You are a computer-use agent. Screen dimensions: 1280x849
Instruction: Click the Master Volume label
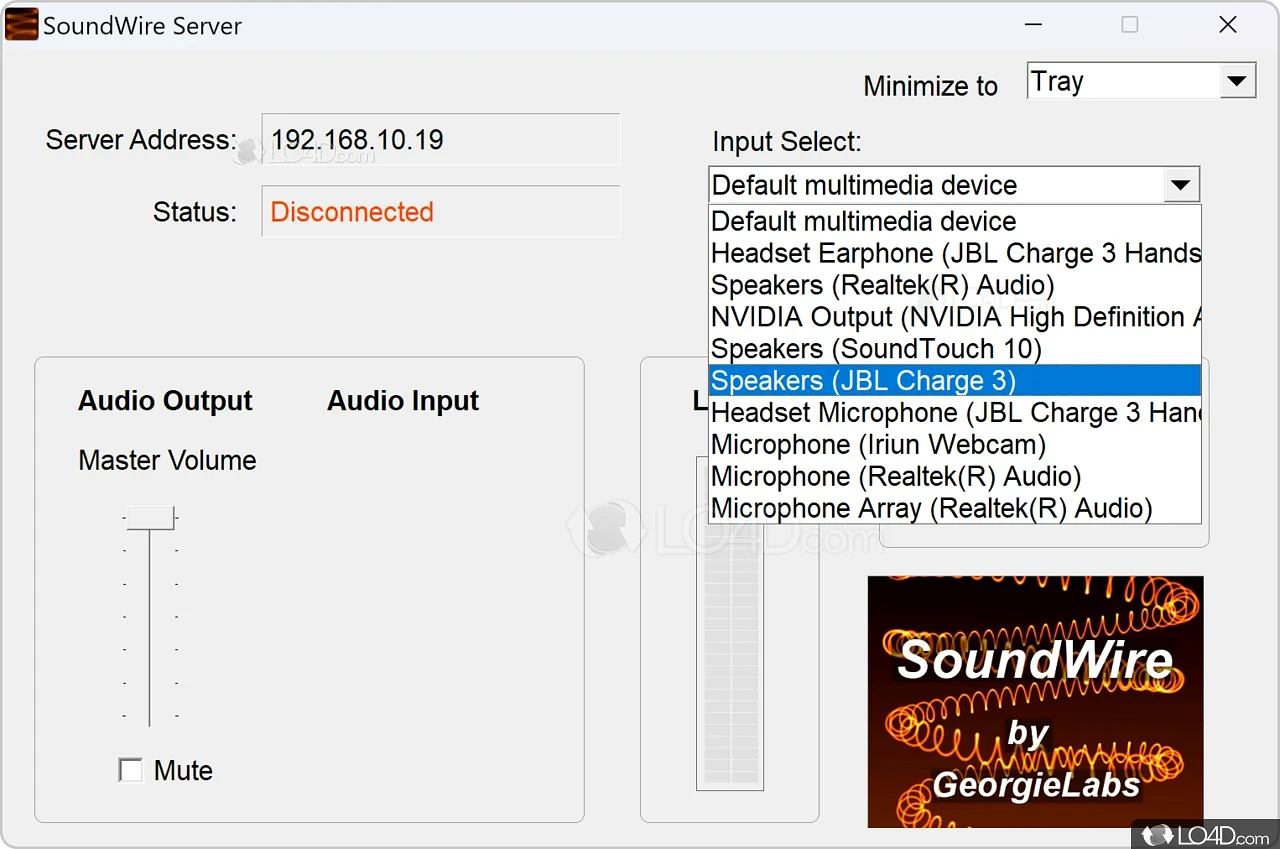pos(167,461)
